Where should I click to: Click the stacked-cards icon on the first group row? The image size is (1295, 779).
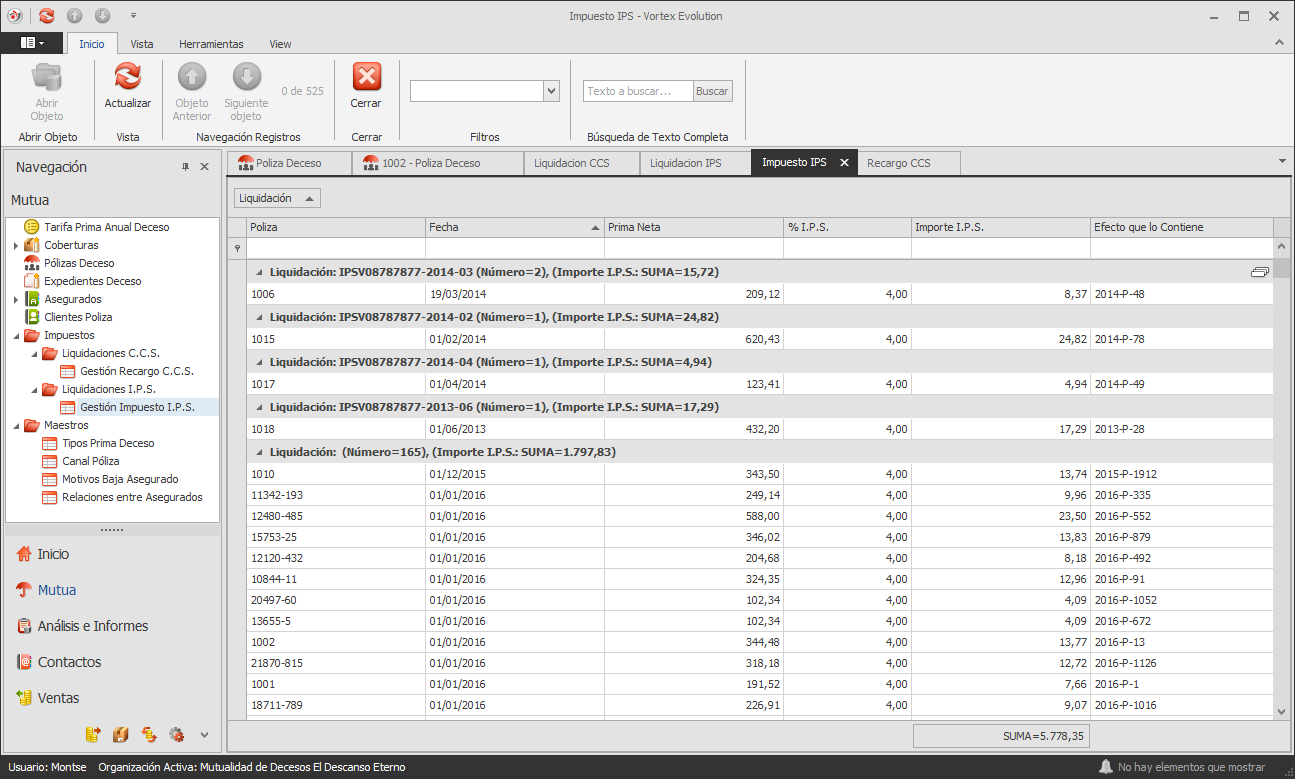pyautogui.click(x=1259, y=272)
